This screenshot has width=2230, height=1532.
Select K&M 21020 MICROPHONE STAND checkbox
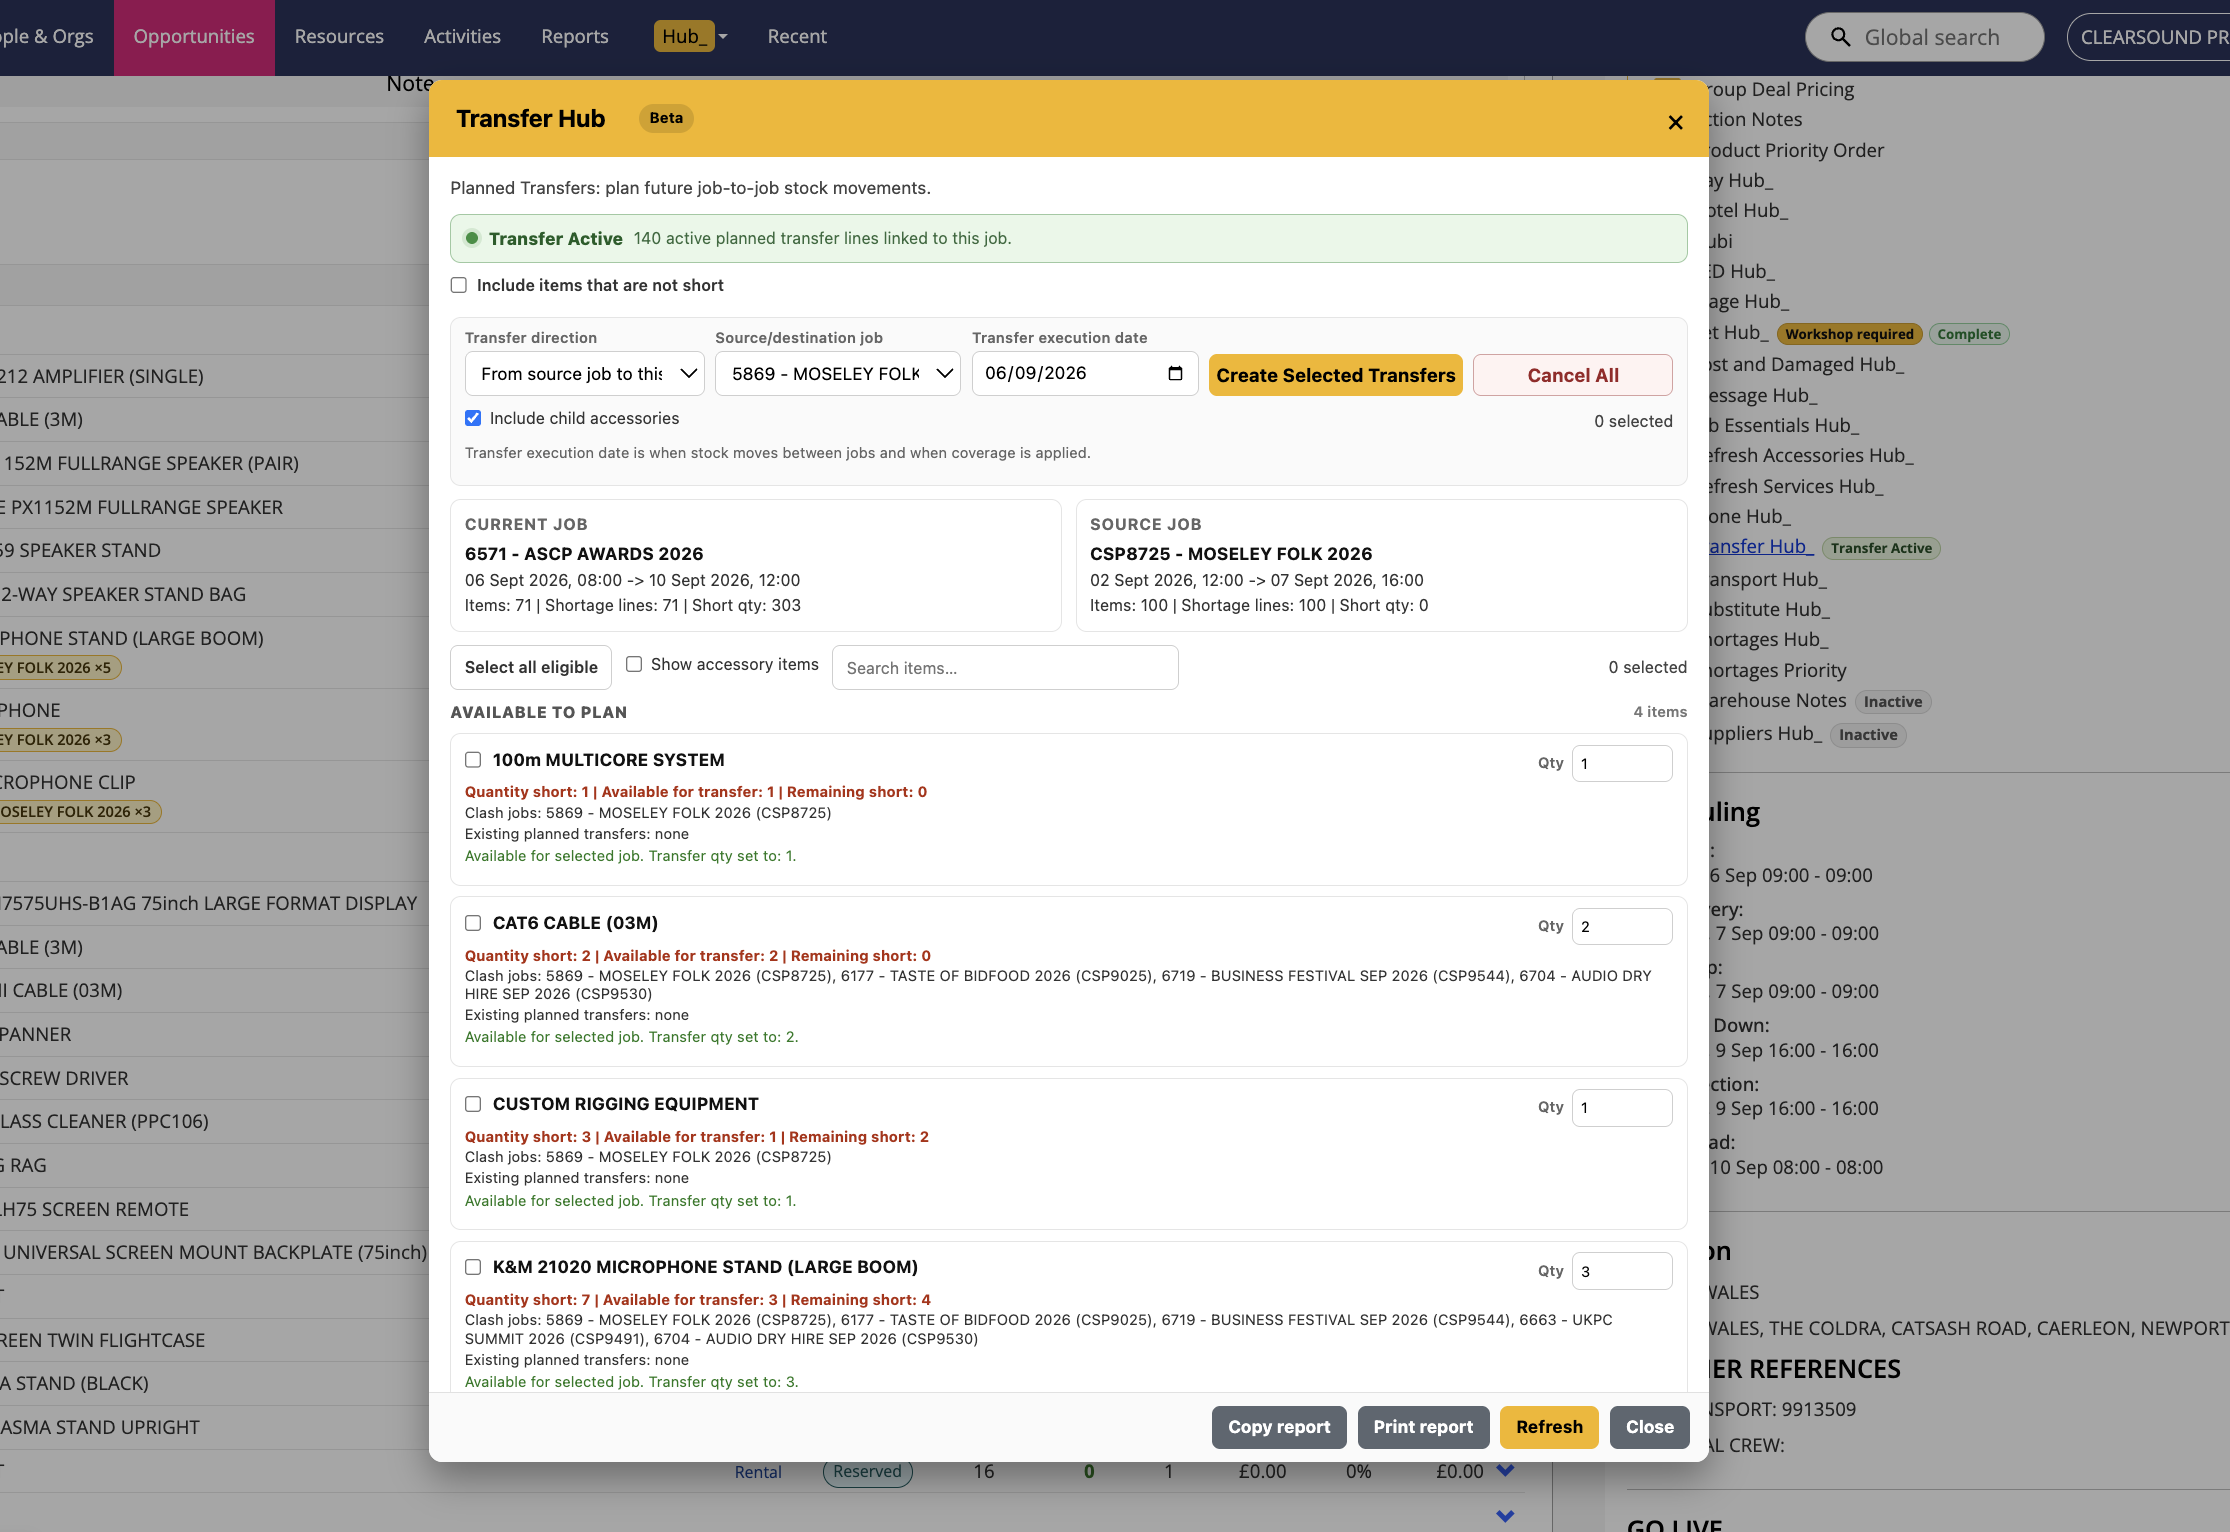[x=473, y=1267]
